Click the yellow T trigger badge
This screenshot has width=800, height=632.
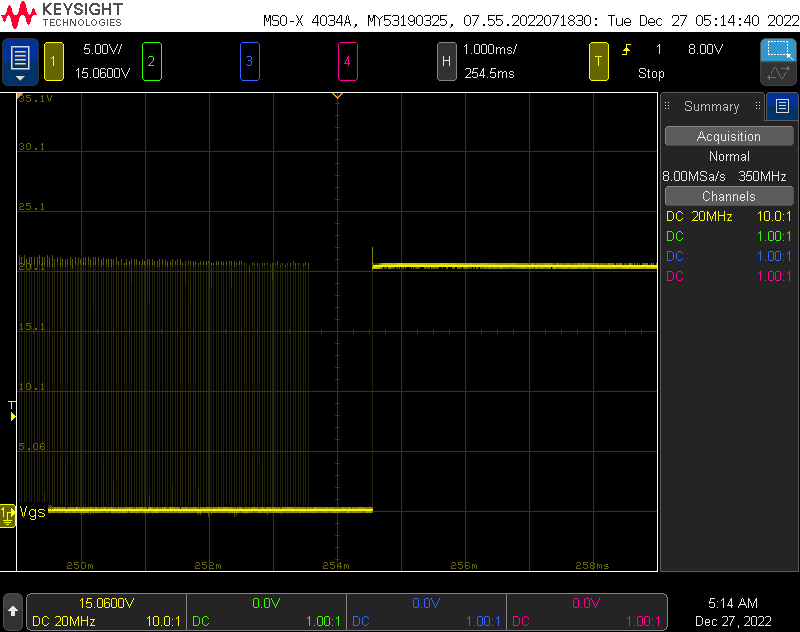coord(599,61)
